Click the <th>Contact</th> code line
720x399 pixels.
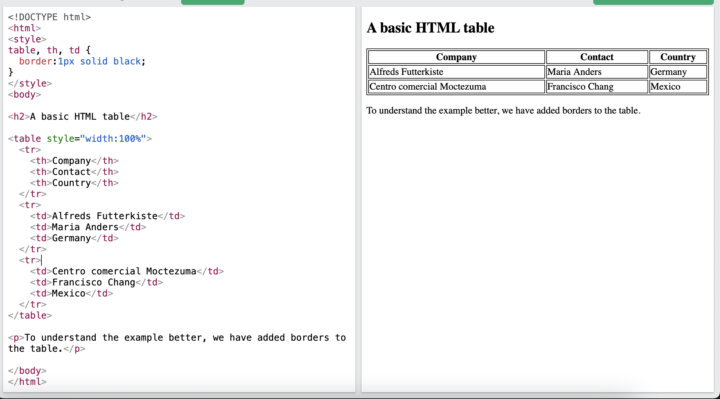tap(74, 172)
